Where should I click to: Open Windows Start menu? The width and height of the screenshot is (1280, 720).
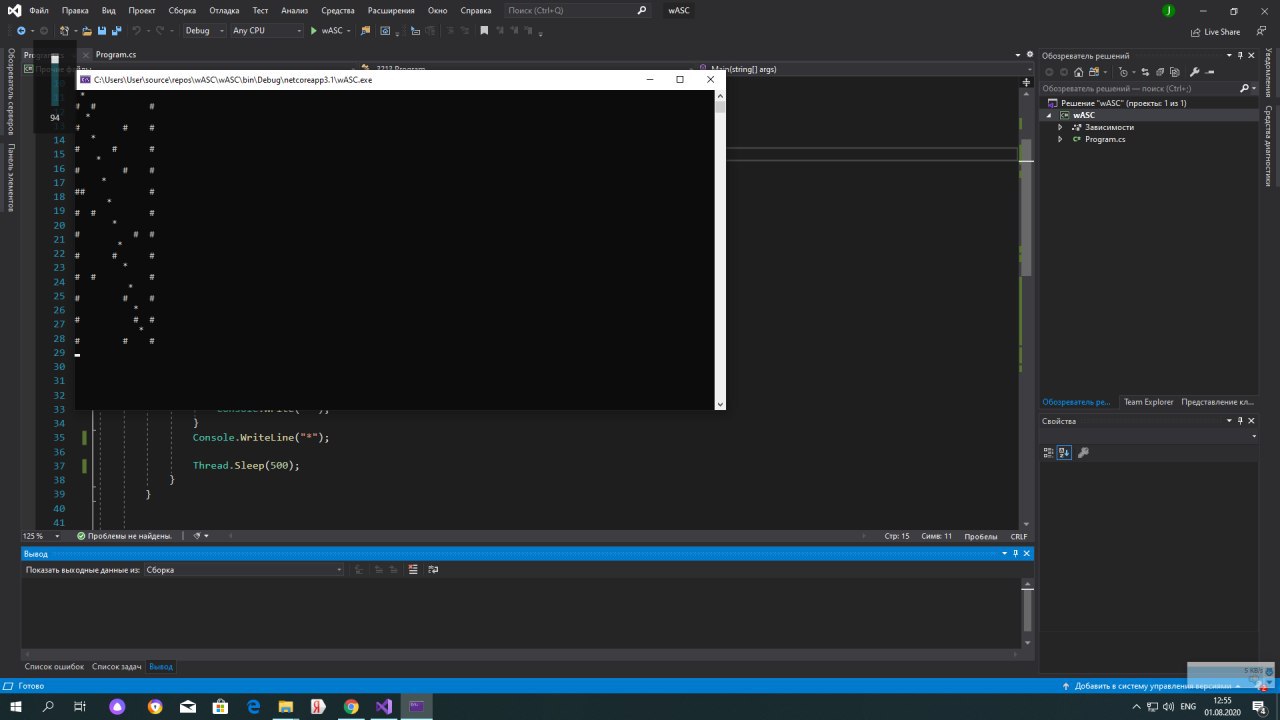click(x=15, y=706)
